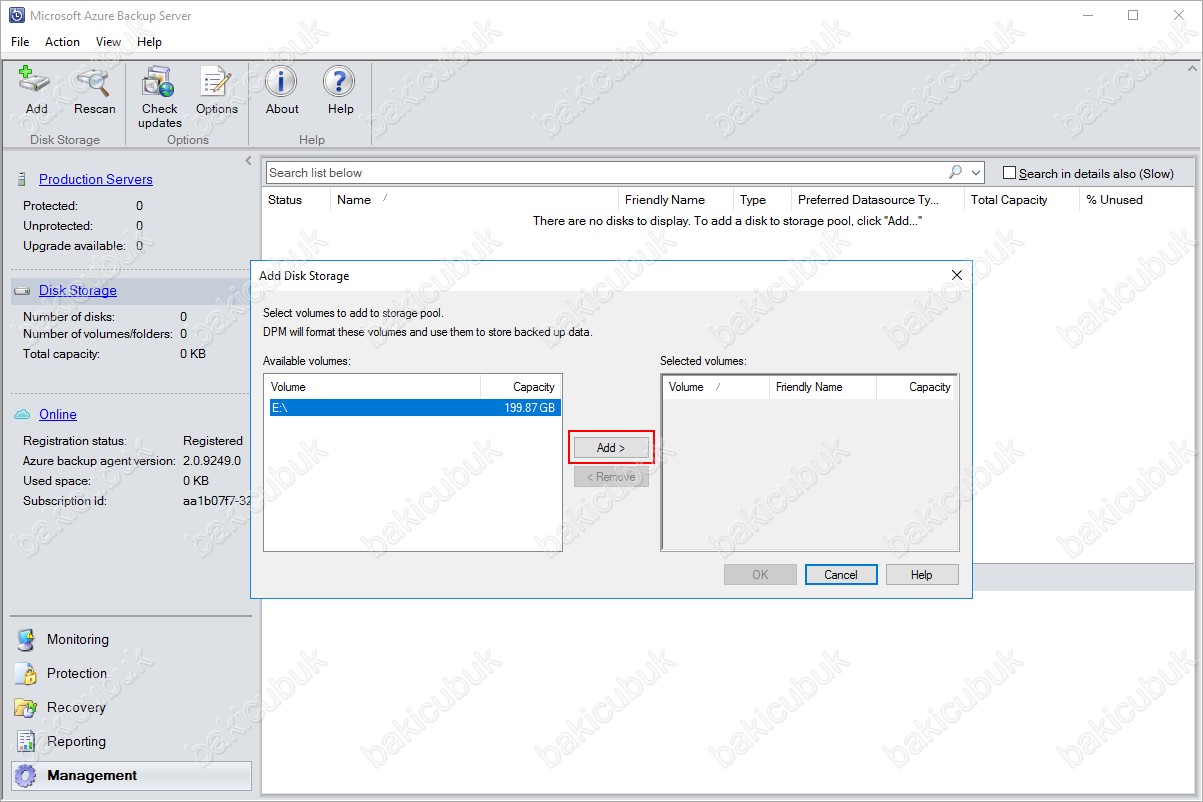Open the Options toolbar icon
This screenshot has height=802, width=1203.
point(216,82)
